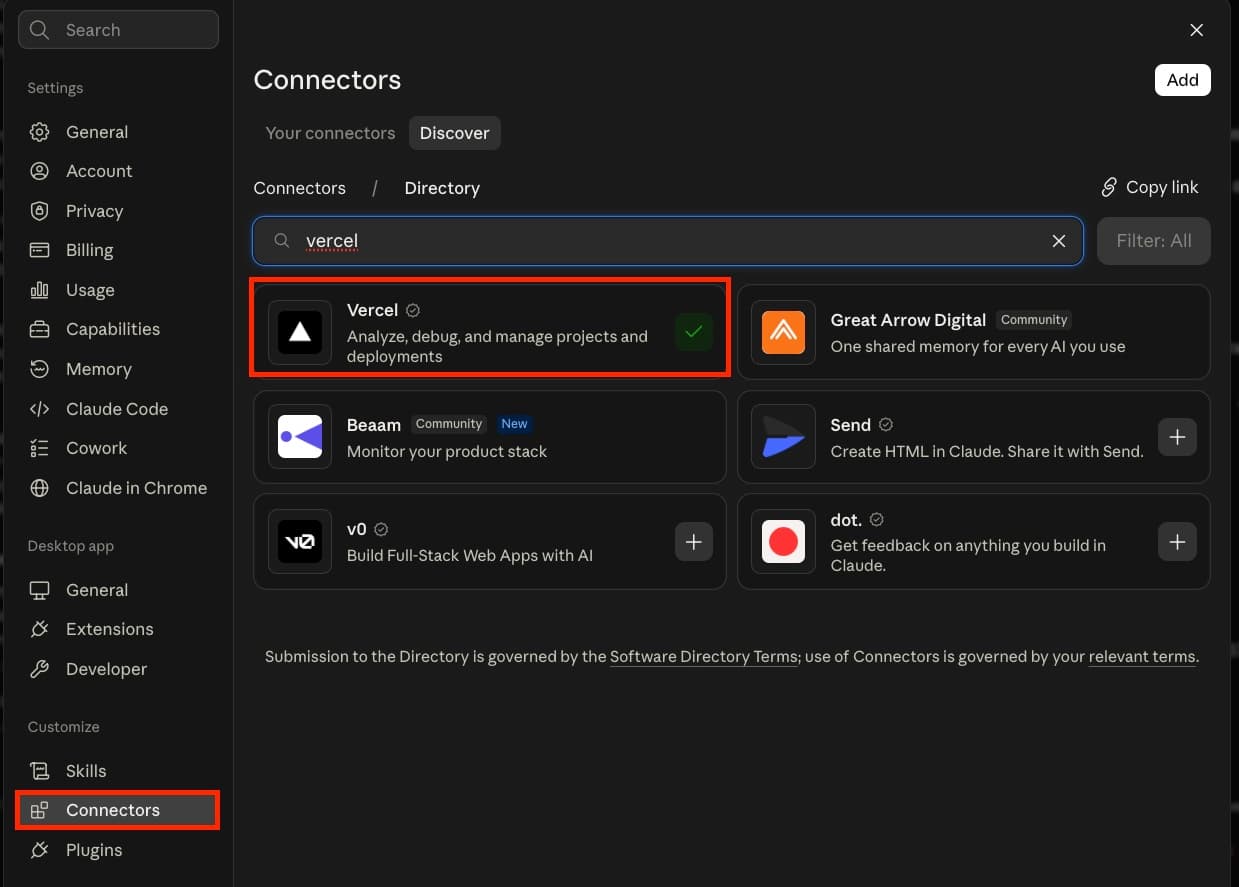Viewport: 1239px width, 887px height.
Task: Click the green checkmark on Vercel card
Action: click(x=693, y=332)
